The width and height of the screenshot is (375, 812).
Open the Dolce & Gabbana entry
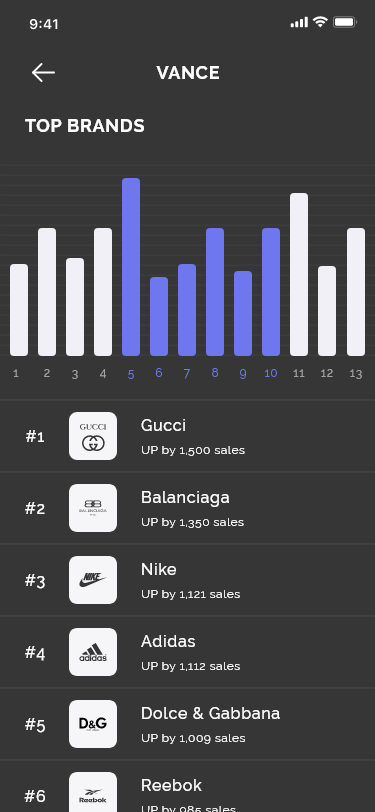(188, 724)
